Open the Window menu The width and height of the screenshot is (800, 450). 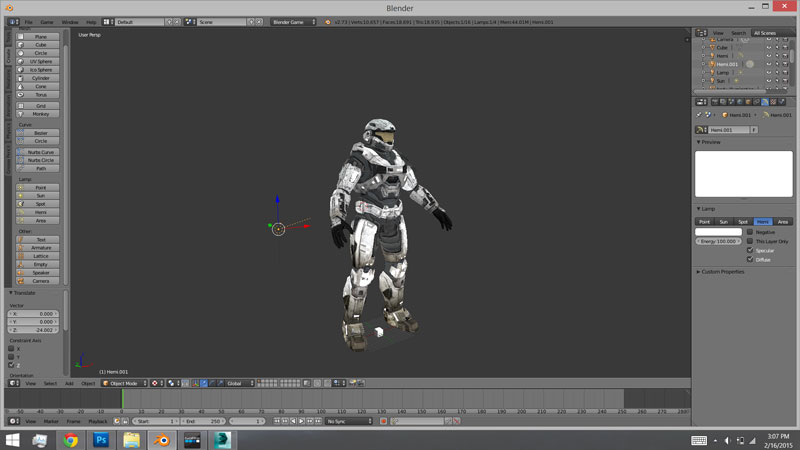click(x=70, y=22)
